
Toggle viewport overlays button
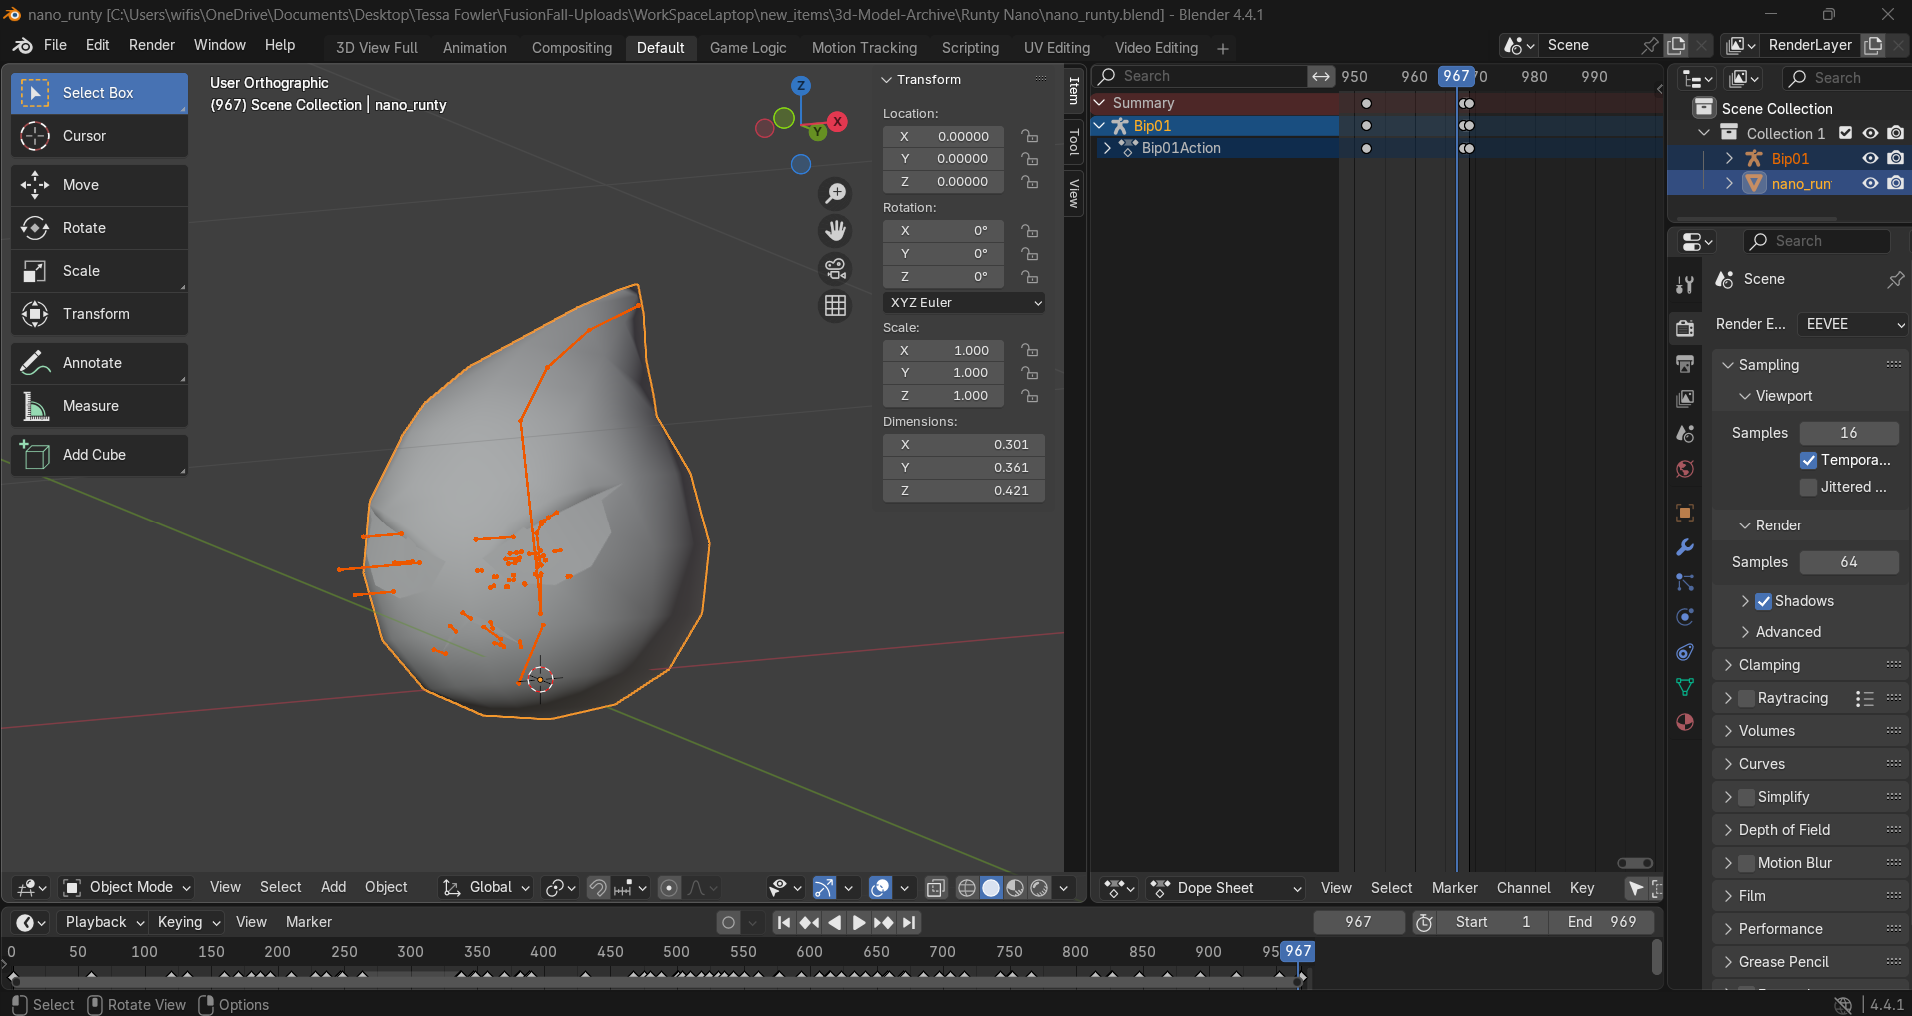tap(880, 888)
